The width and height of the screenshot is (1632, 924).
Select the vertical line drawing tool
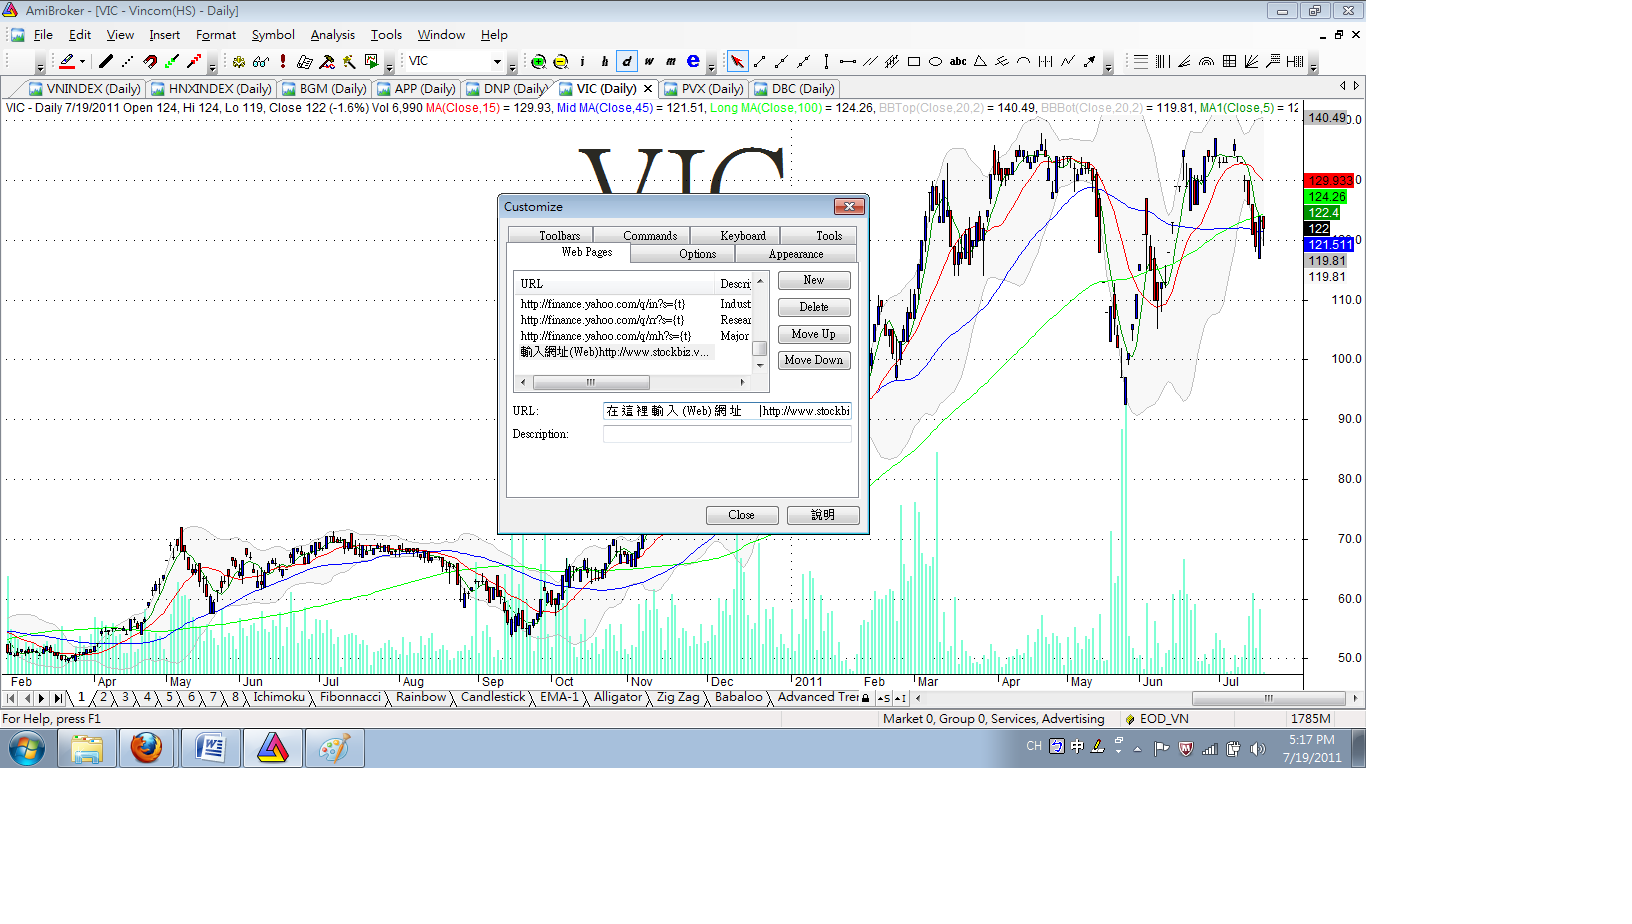coord(826,62)
